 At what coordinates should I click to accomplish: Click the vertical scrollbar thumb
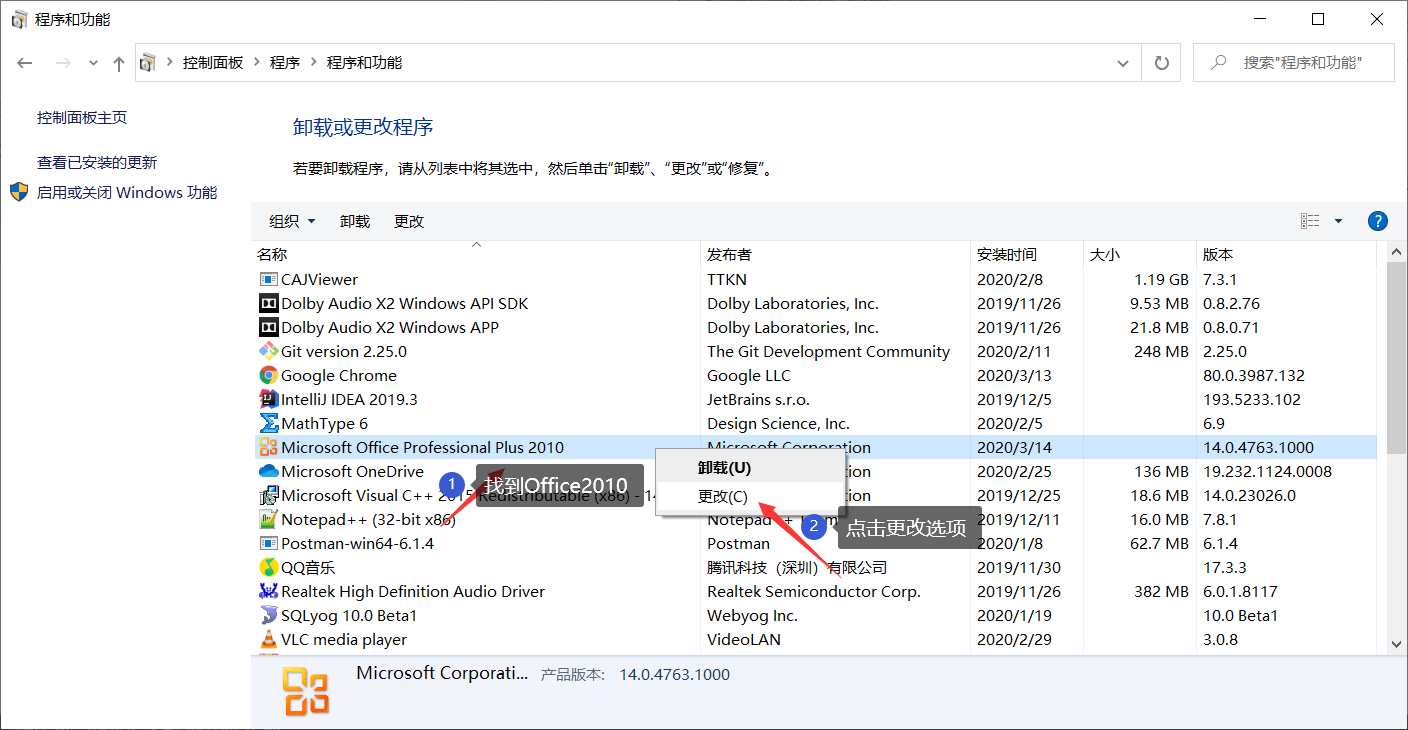[x=1397, y=359]
